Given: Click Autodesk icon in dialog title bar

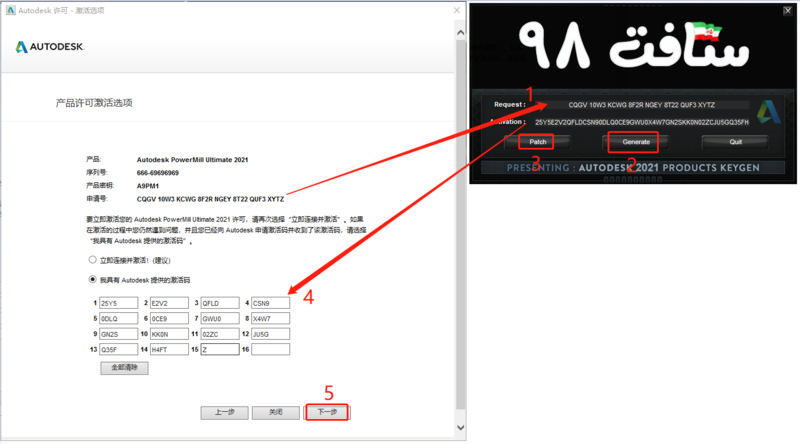Looking at the screenshot, I should point(11,10).
